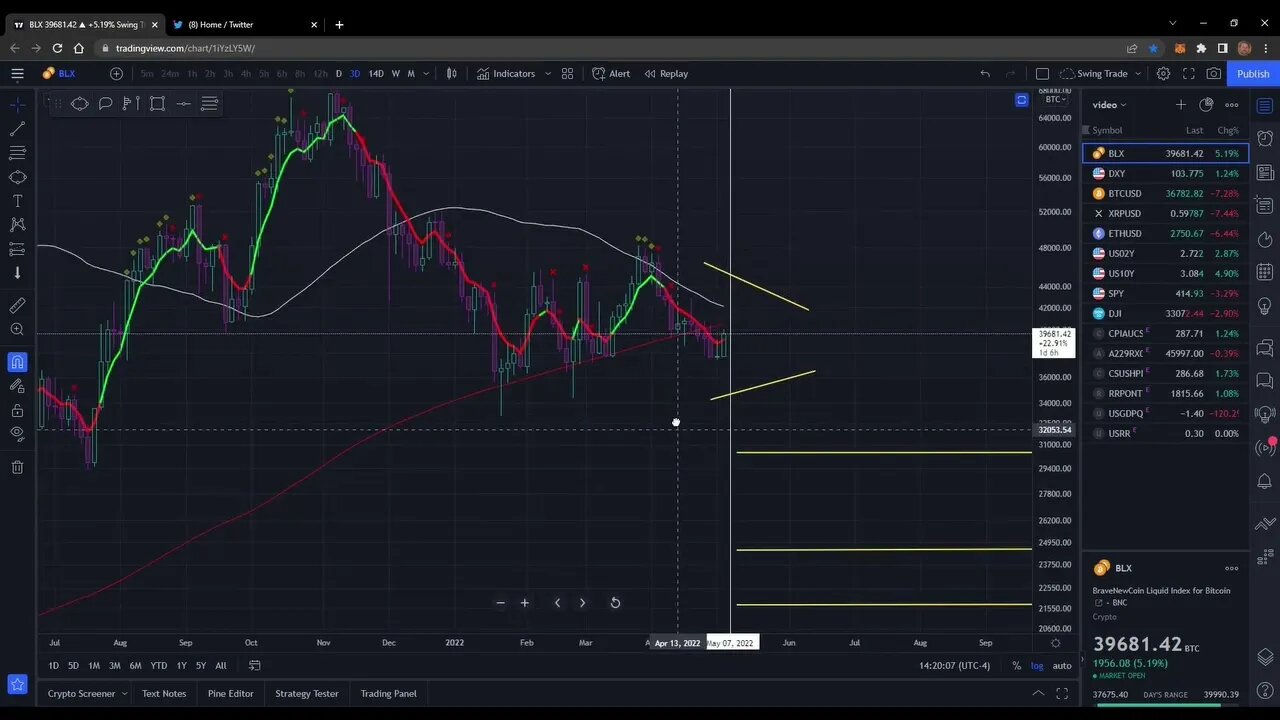Switch to the 14D timeframe
Viewport: 1280px width, 720px height.
click(376, 73)
